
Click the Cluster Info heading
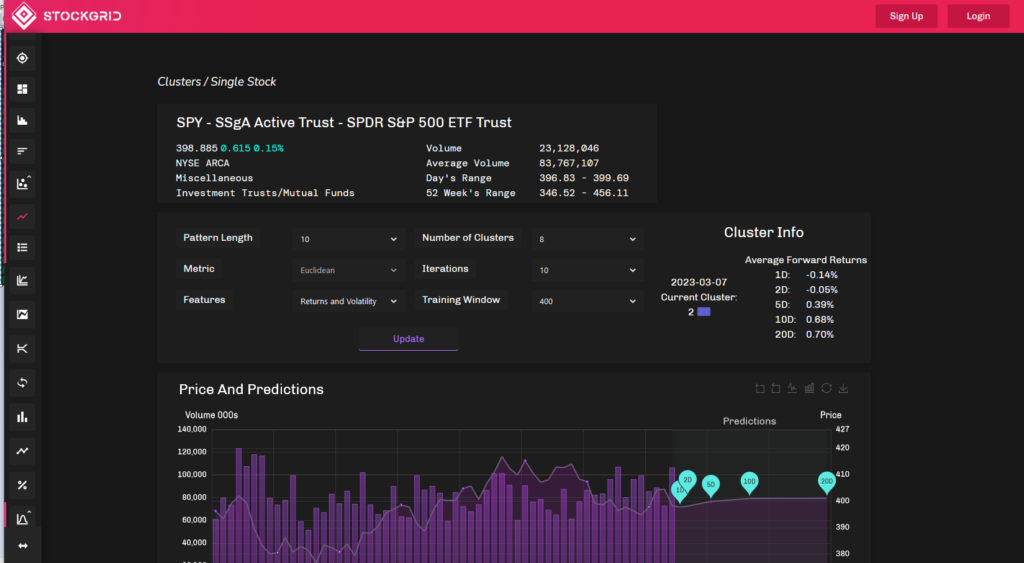tap(763, 233)
